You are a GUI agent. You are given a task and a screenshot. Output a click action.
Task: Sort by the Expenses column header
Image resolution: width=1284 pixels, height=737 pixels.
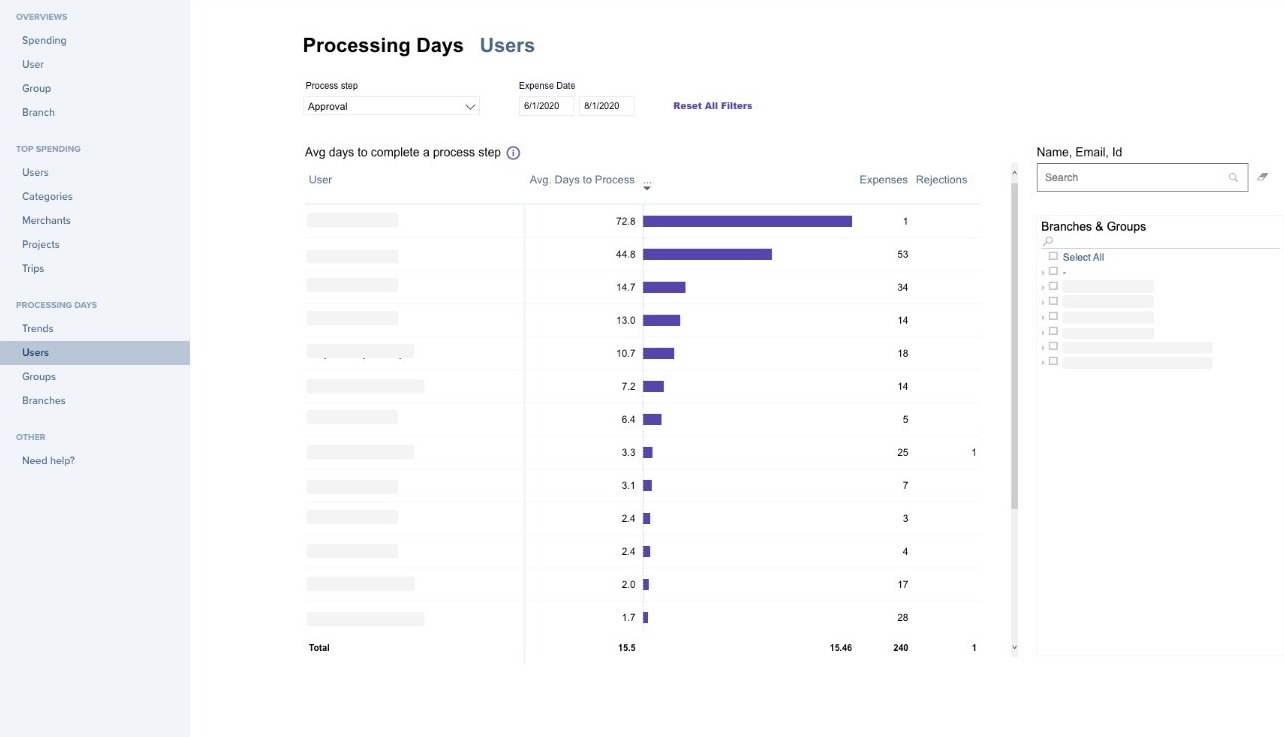pyautogui.click(x=883, y=180)
